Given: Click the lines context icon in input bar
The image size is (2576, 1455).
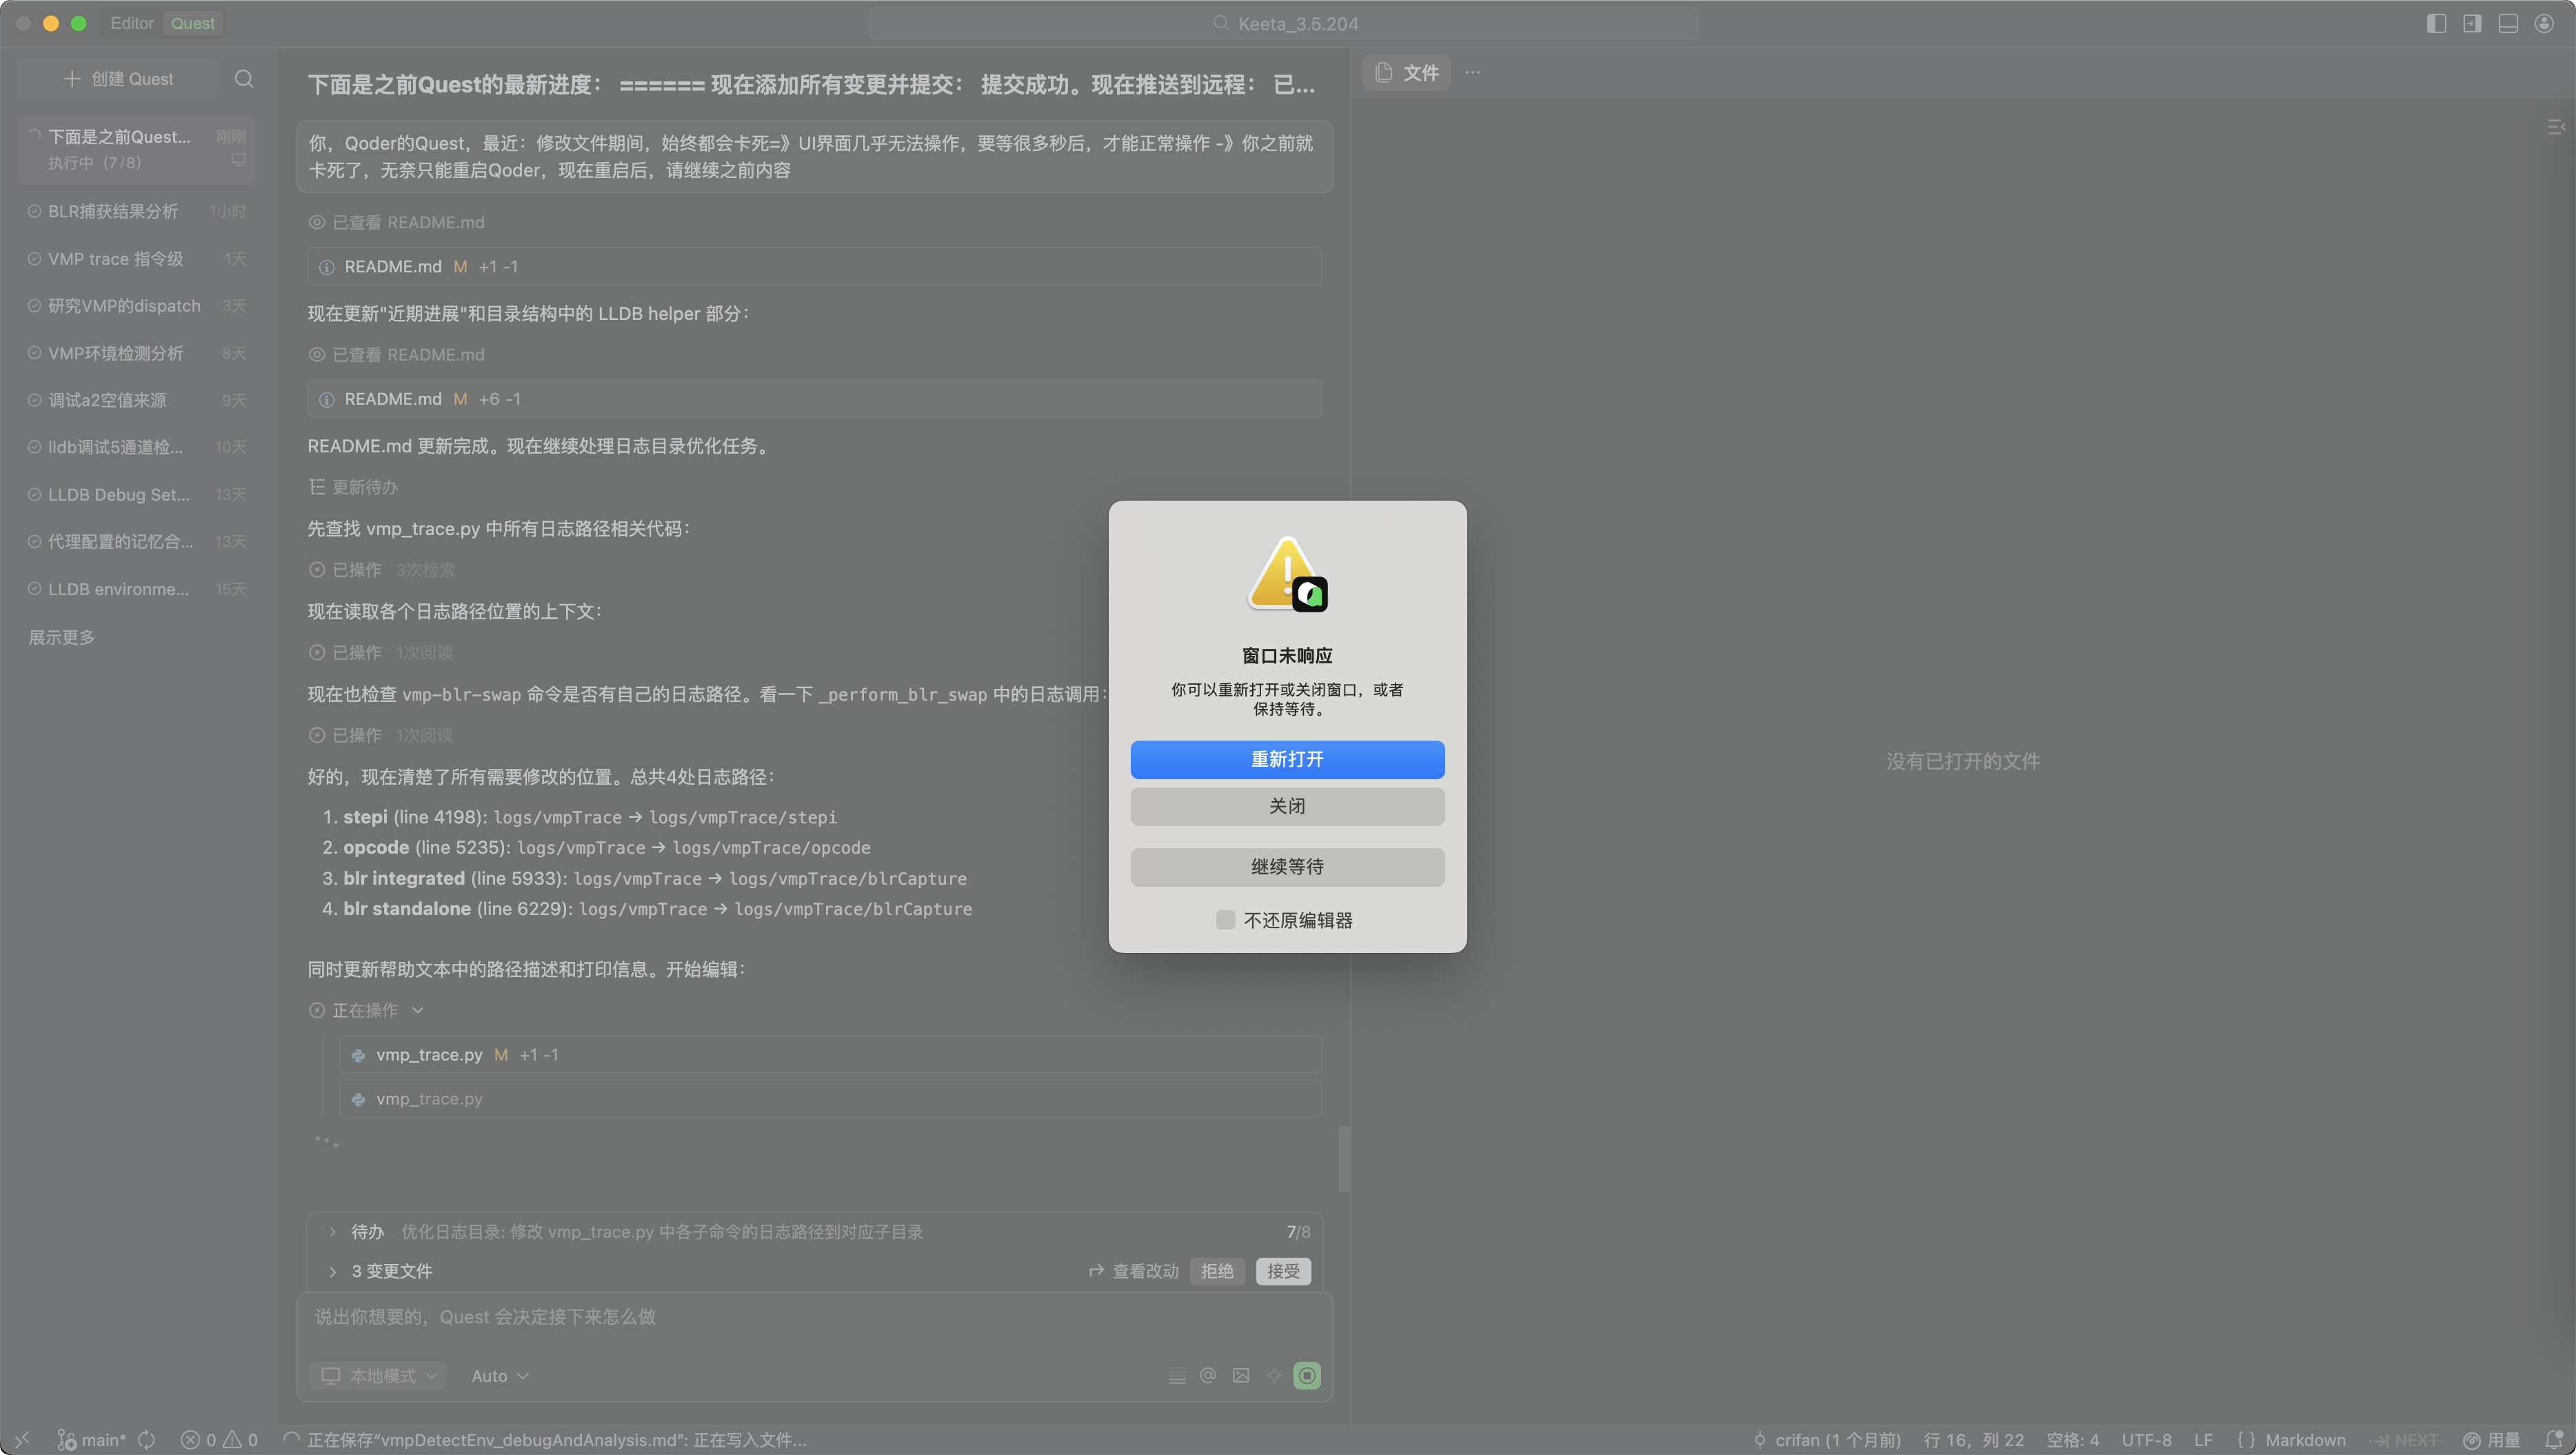Looking at the screenshot, I should tap(1177, 1376).
